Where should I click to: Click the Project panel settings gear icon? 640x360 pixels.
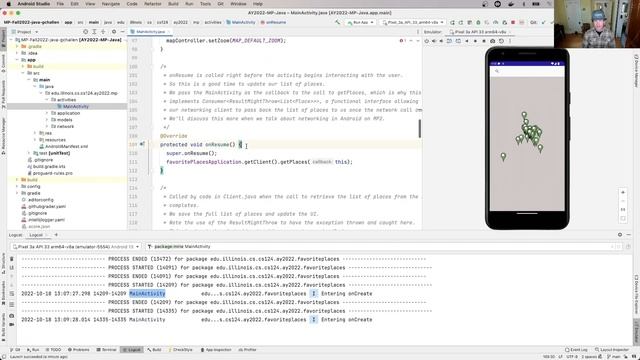point(114,31)
